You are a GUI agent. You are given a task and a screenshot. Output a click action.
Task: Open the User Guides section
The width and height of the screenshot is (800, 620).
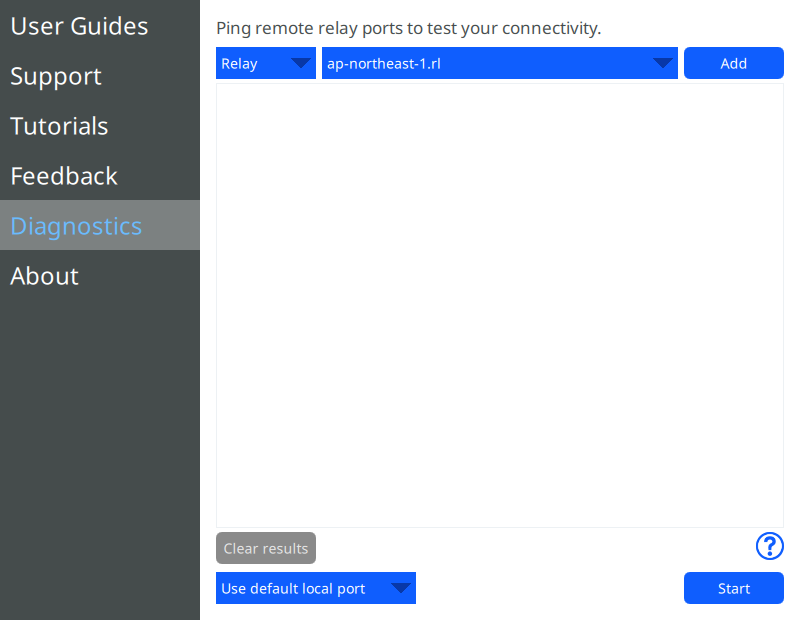pyautogui.click(x=79, y=26)
